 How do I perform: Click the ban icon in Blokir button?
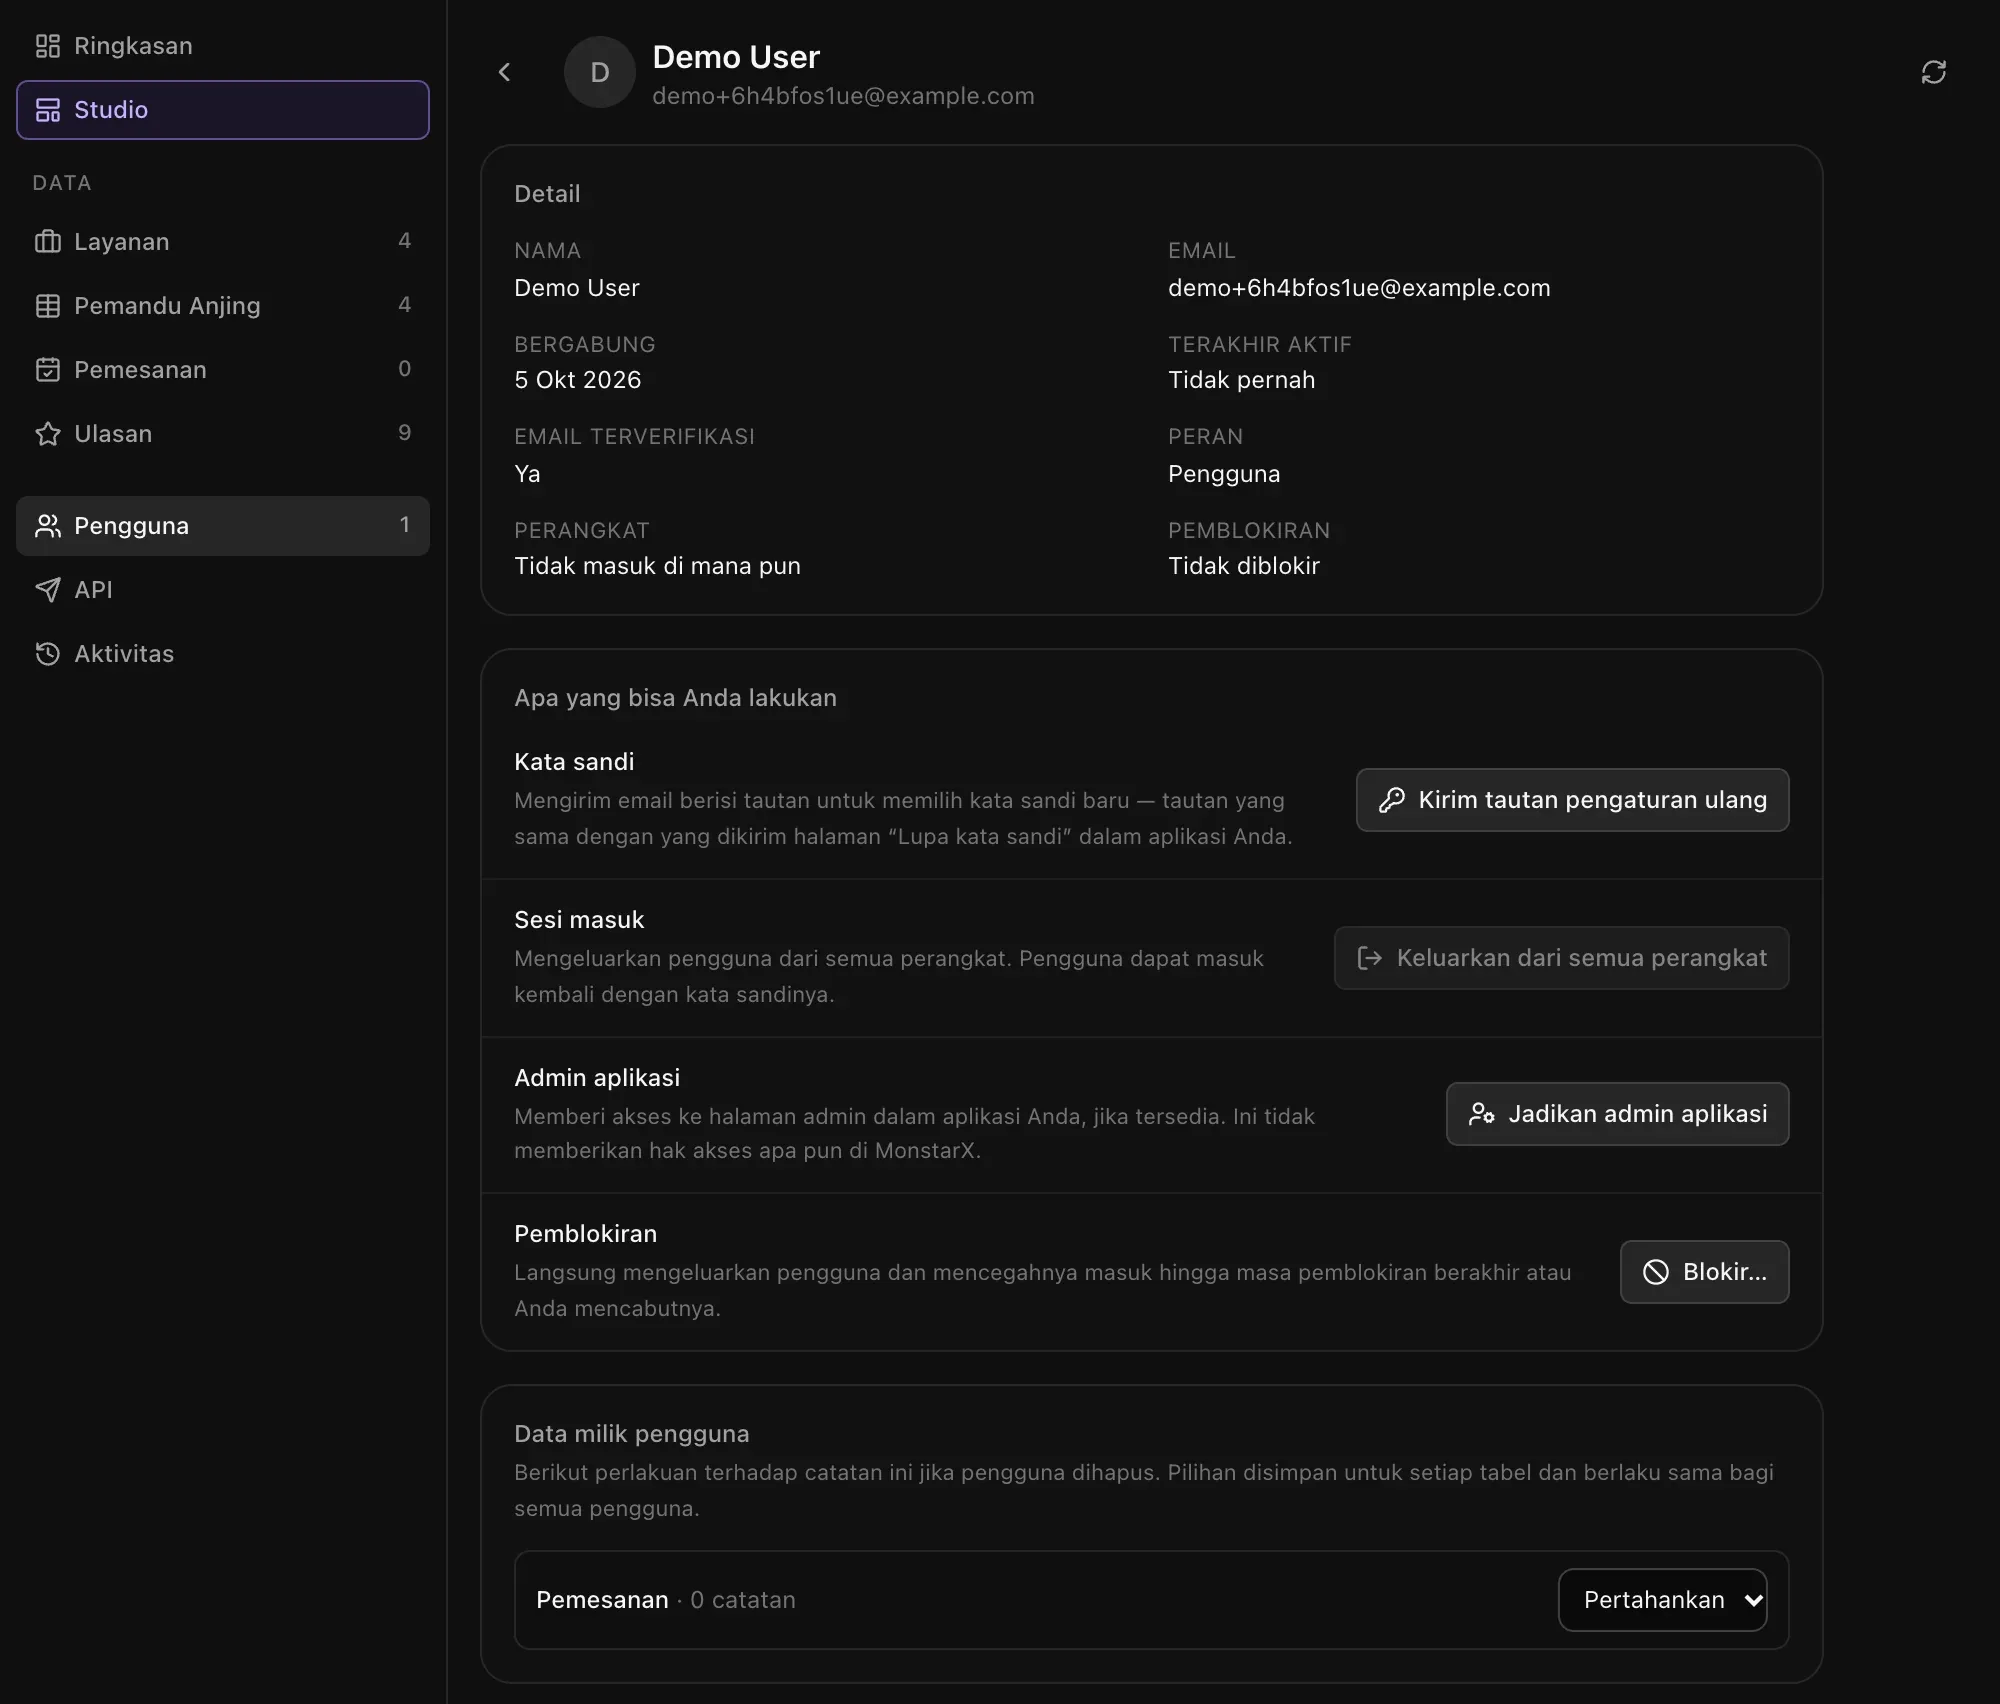click(x=1655, y=1272)
